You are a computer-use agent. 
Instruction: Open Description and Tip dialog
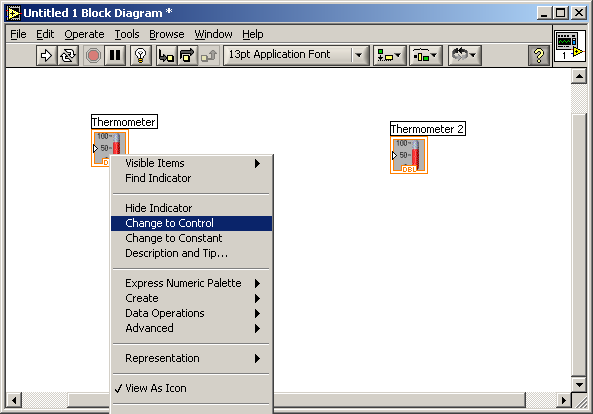pos(191,253)
